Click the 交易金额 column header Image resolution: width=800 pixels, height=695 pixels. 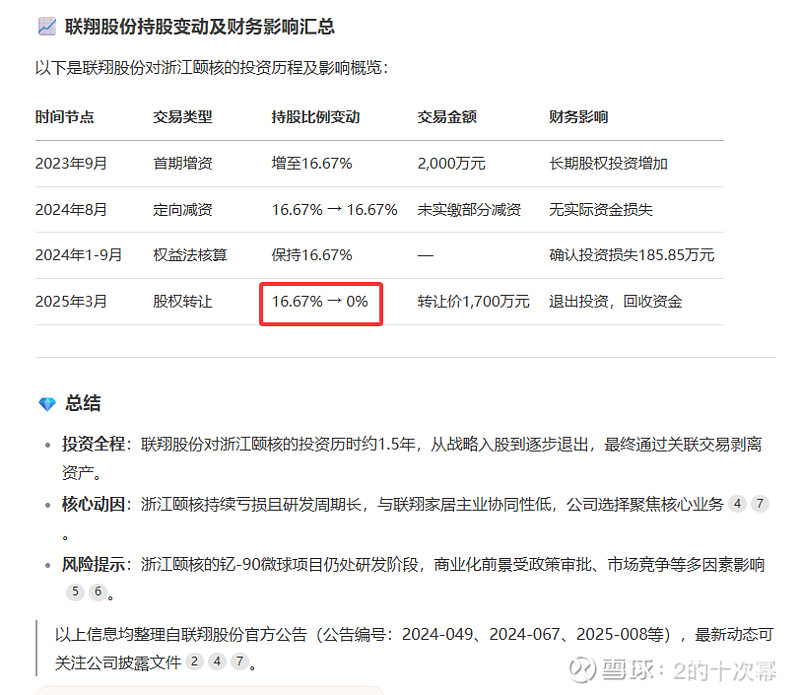point(447,117)
